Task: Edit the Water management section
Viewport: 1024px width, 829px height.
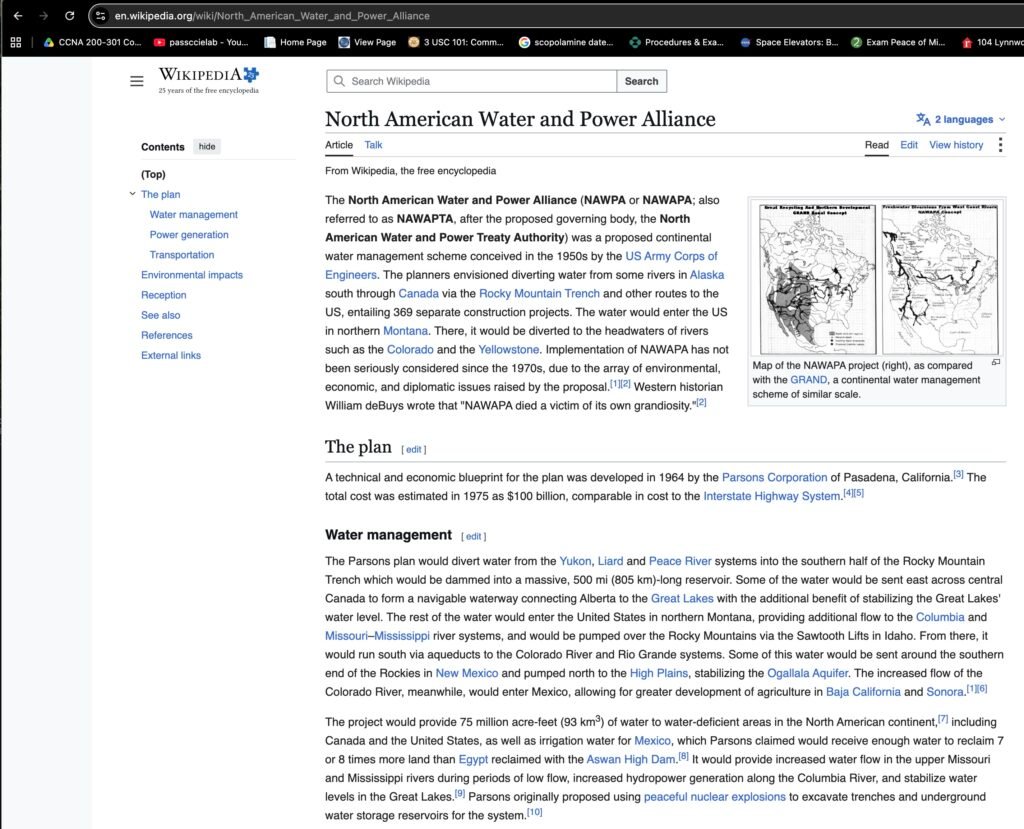Action: click(473, 536)
